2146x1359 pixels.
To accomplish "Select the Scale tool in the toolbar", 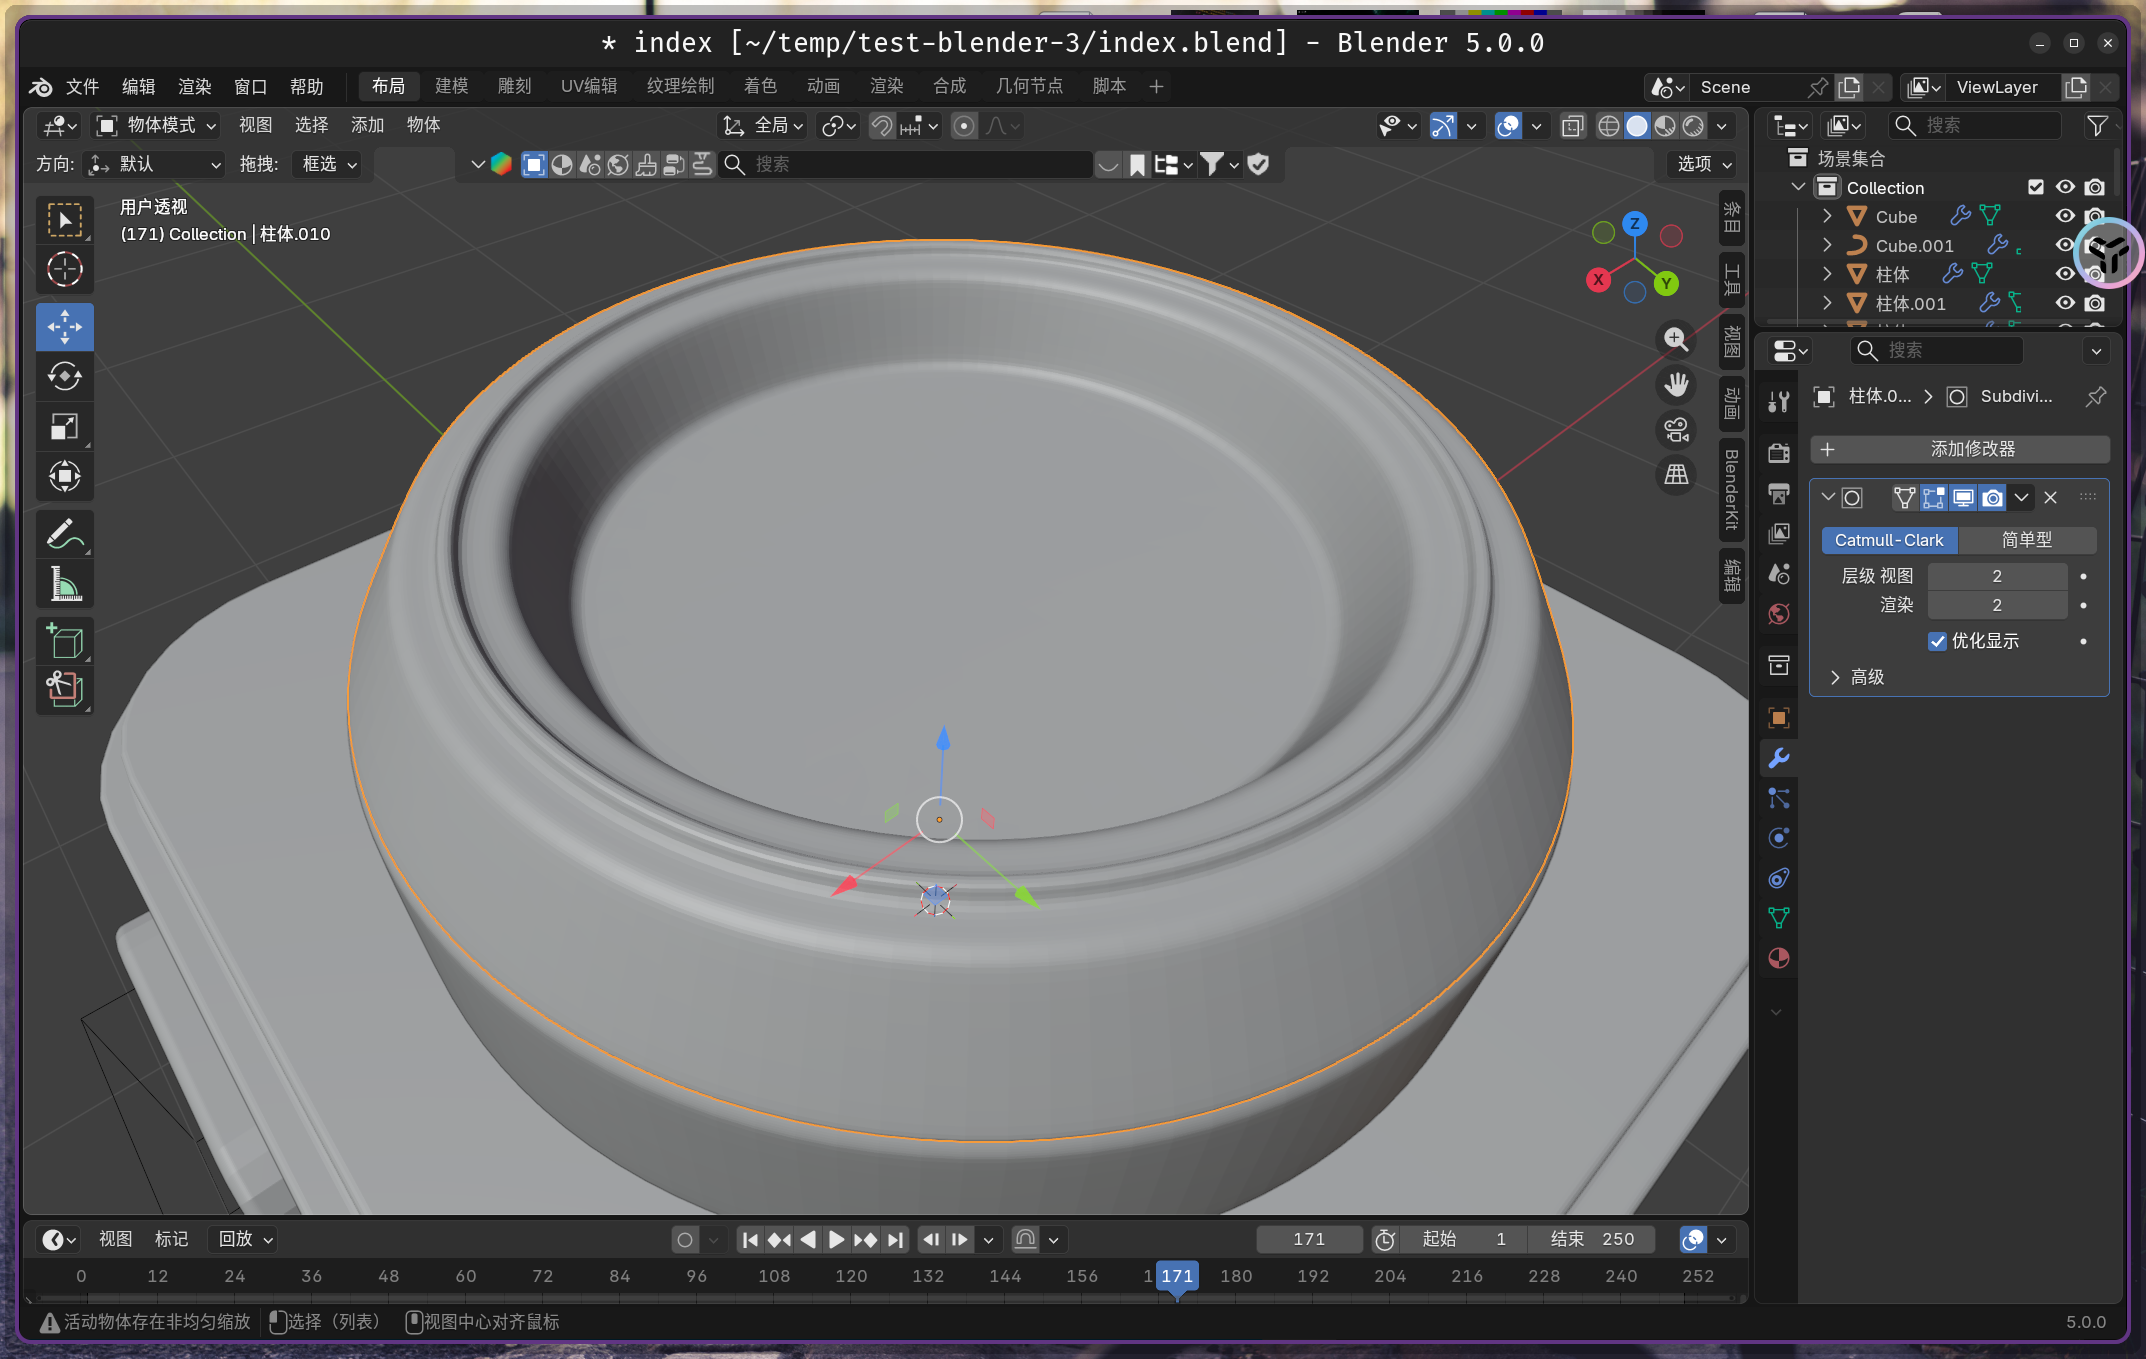I will (x=65, y=427).
